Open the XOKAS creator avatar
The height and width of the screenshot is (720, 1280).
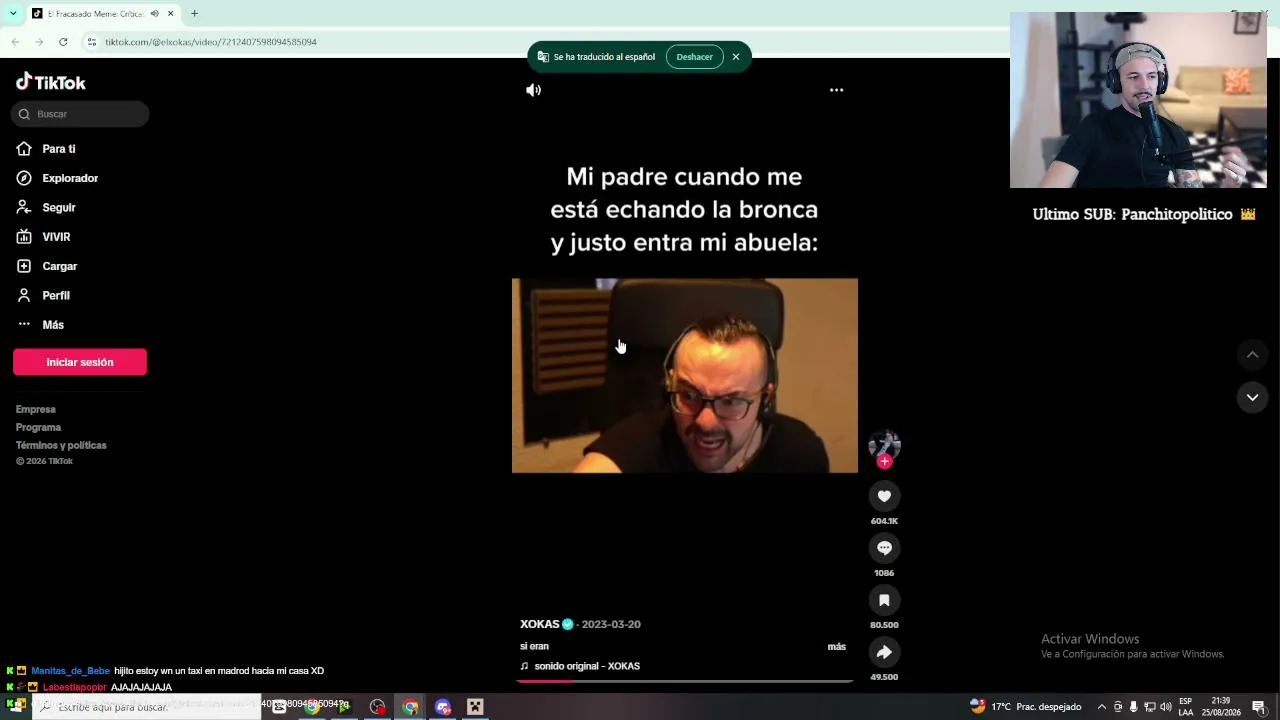[884, 444]
